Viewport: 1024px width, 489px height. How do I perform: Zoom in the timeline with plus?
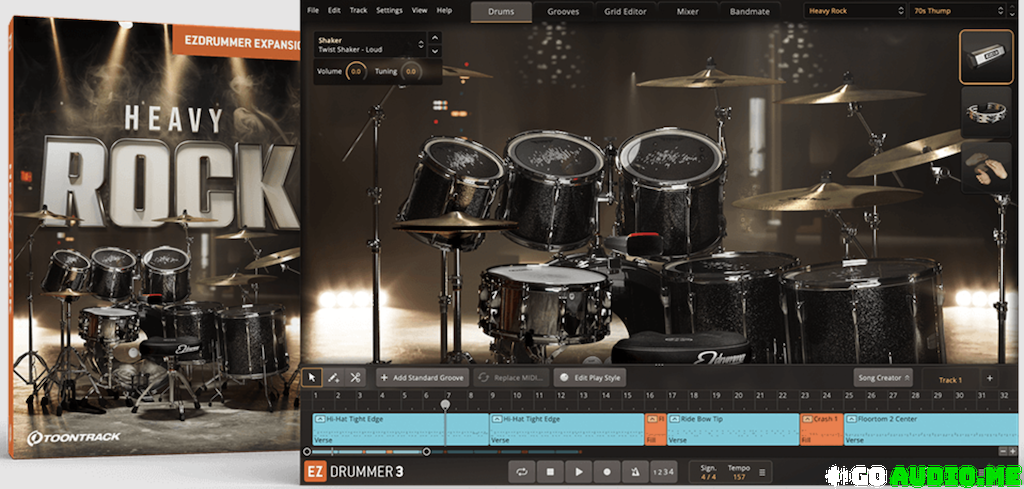pos(1012,451)
